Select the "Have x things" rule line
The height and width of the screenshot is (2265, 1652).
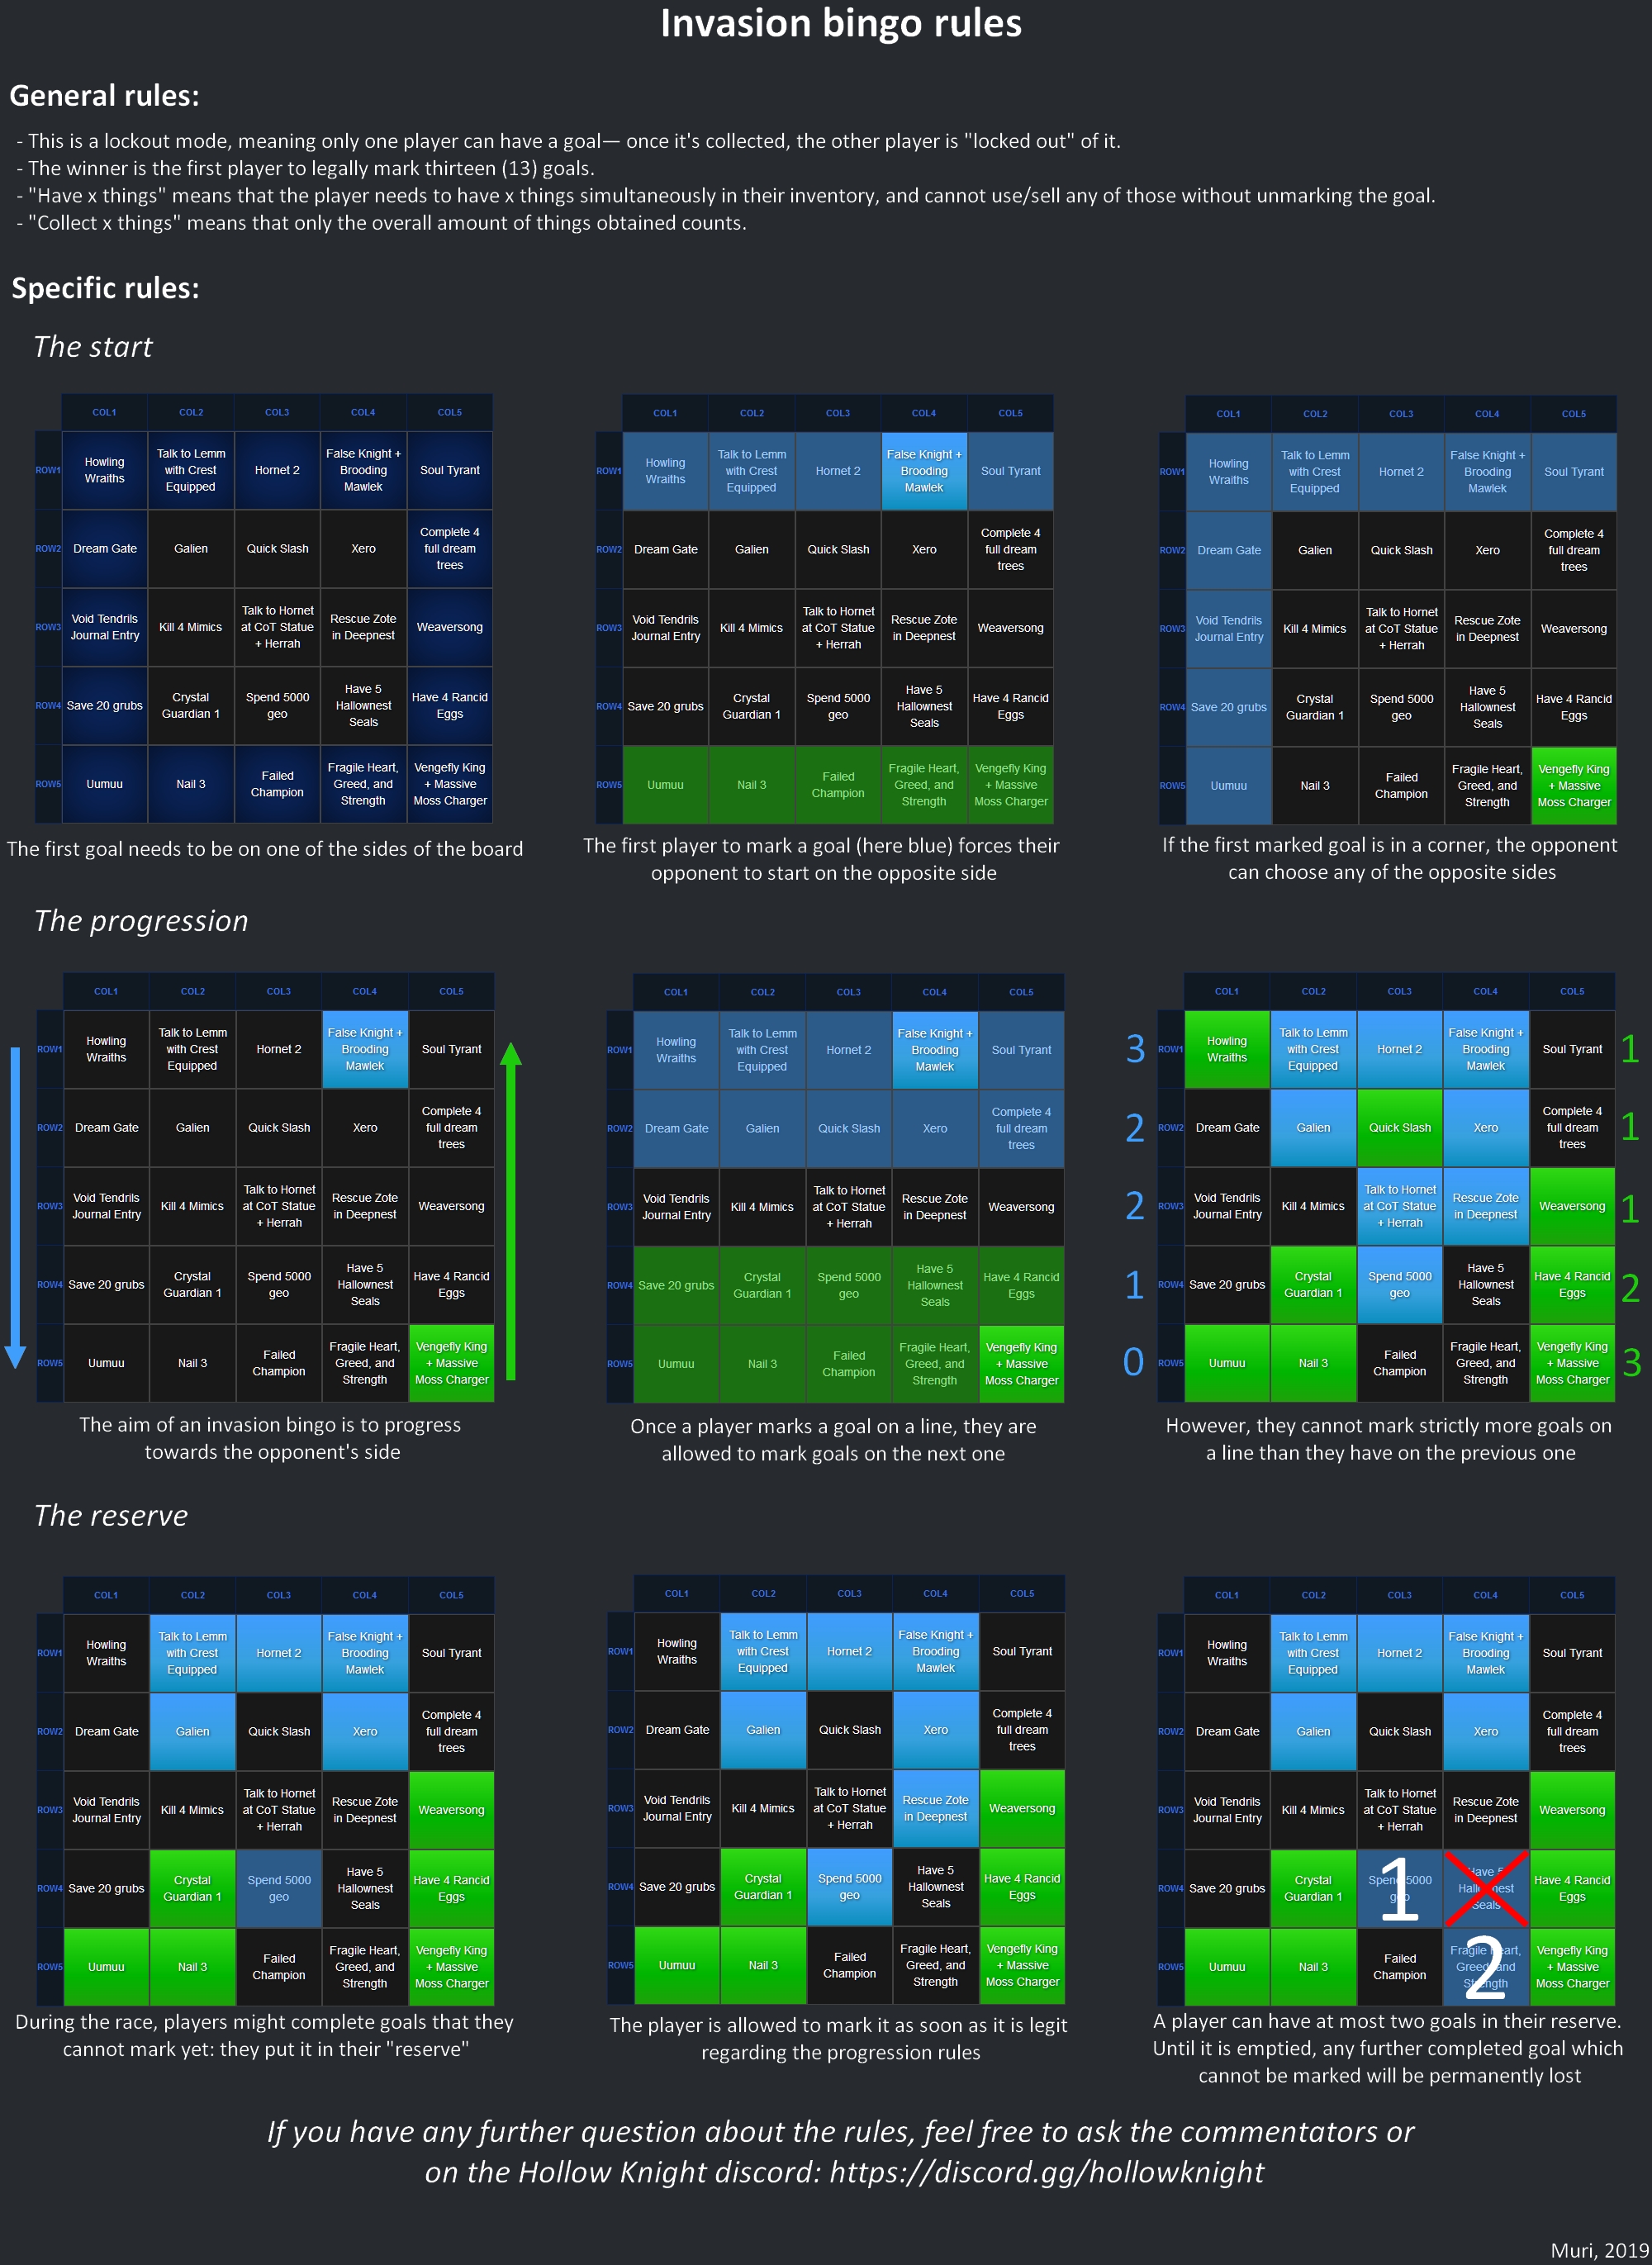[726, 196]
